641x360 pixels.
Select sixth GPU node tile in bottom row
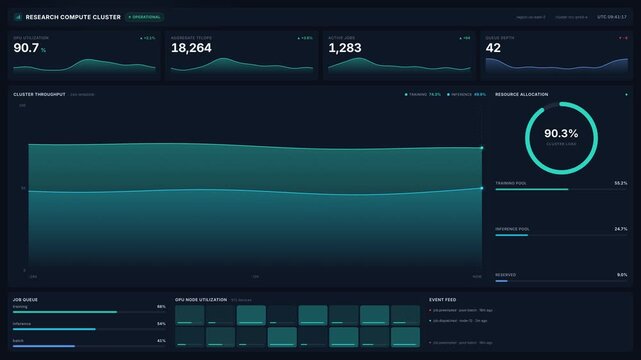click(x=344, y=337)
